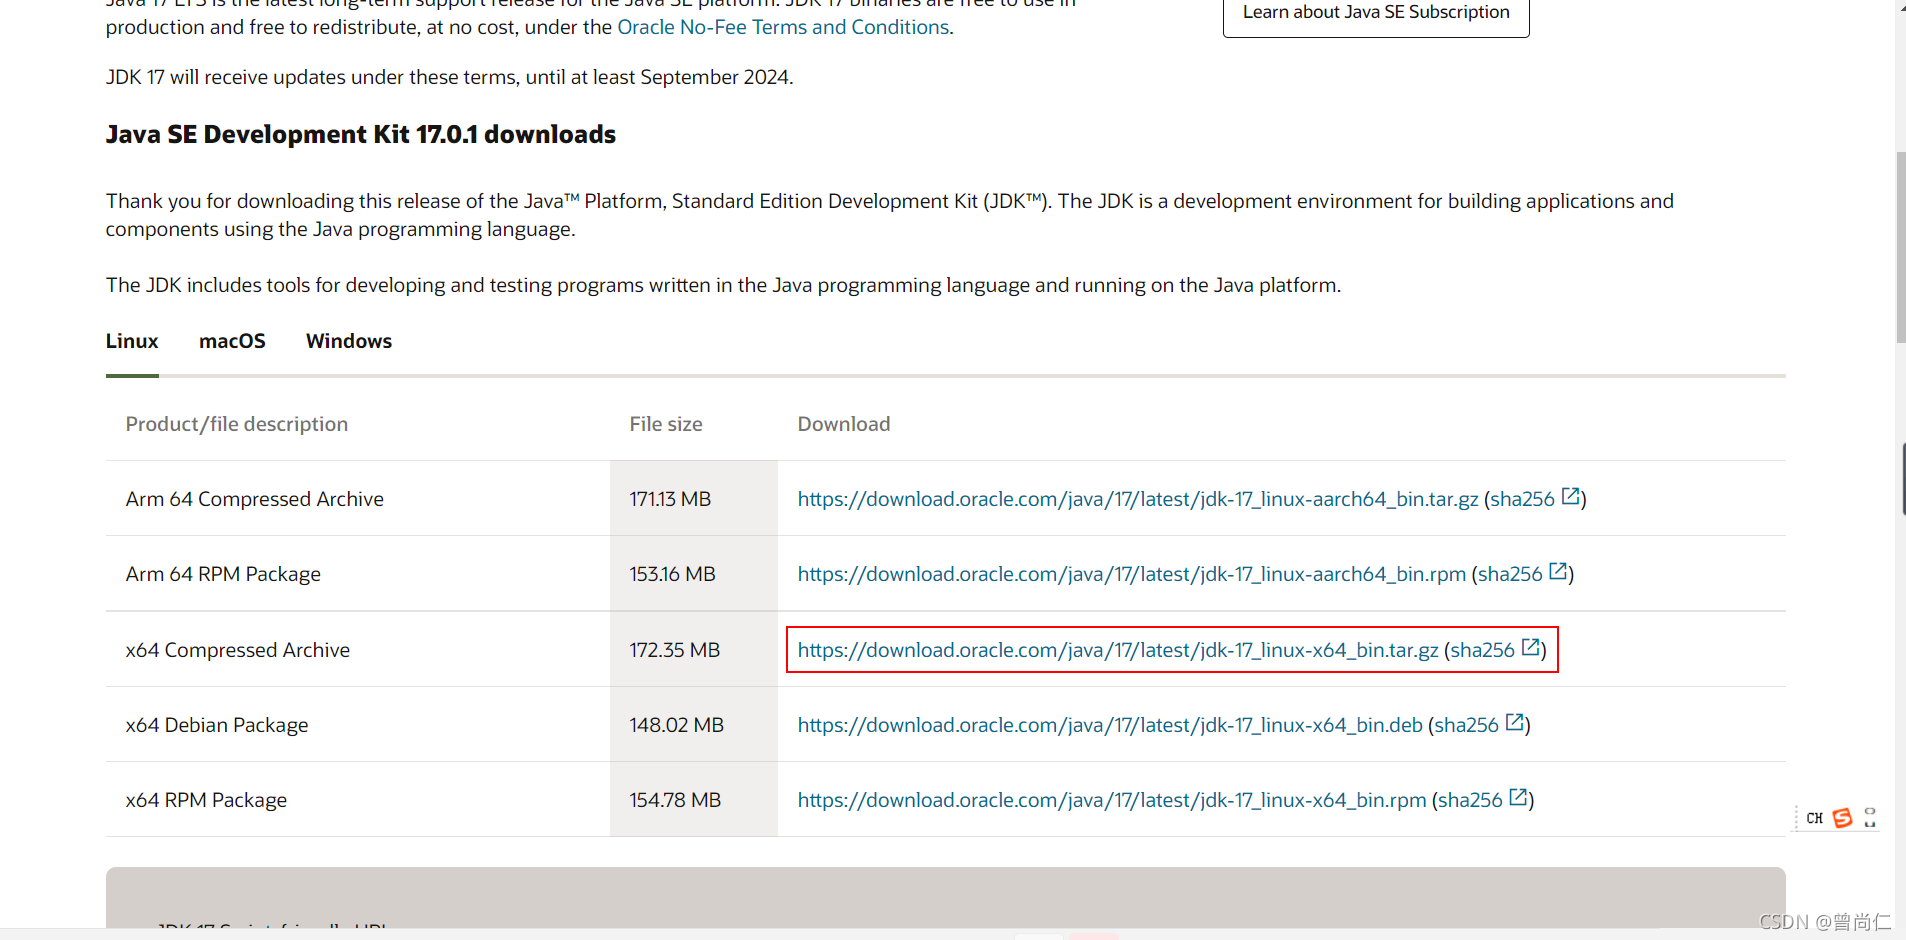Screen dimensions: 1906x940
Task: Click the '154.78 MB' file size cell
Action: click(x=694, y=800)
